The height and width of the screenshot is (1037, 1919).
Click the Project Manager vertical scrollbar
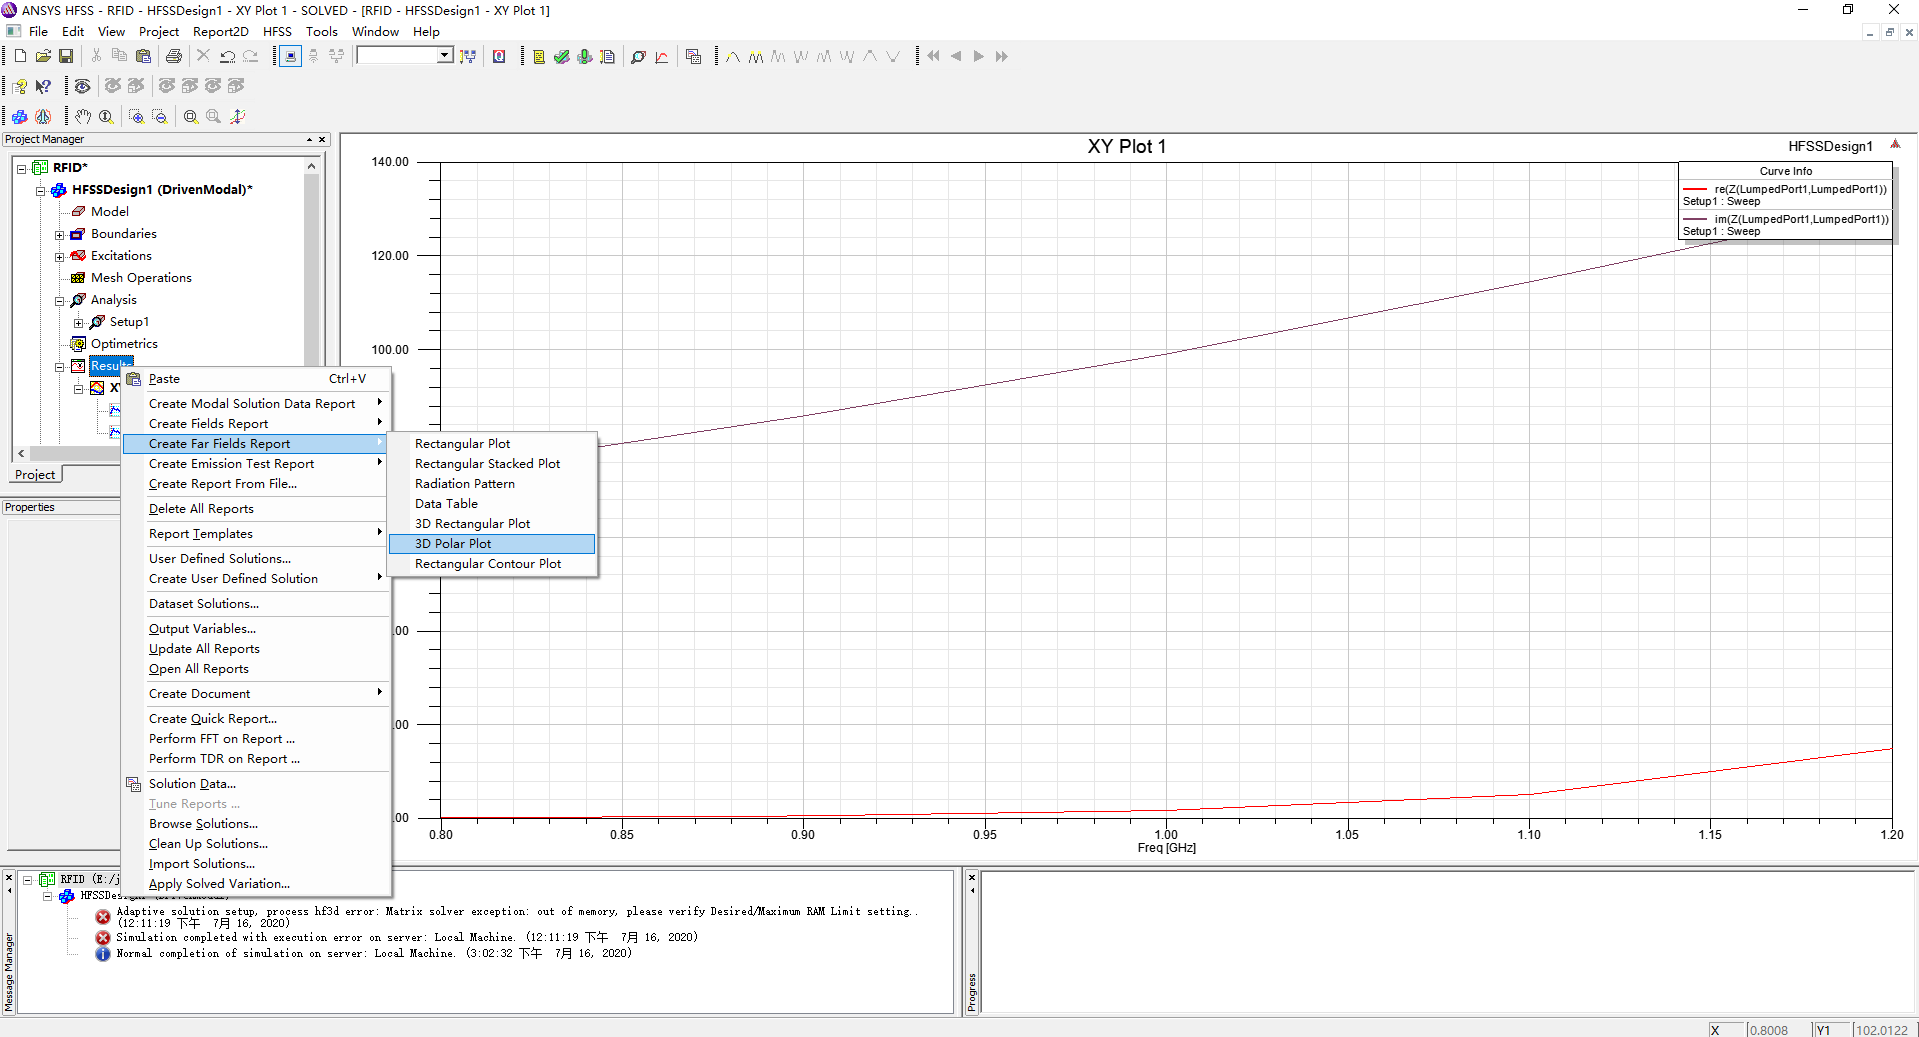311,270
